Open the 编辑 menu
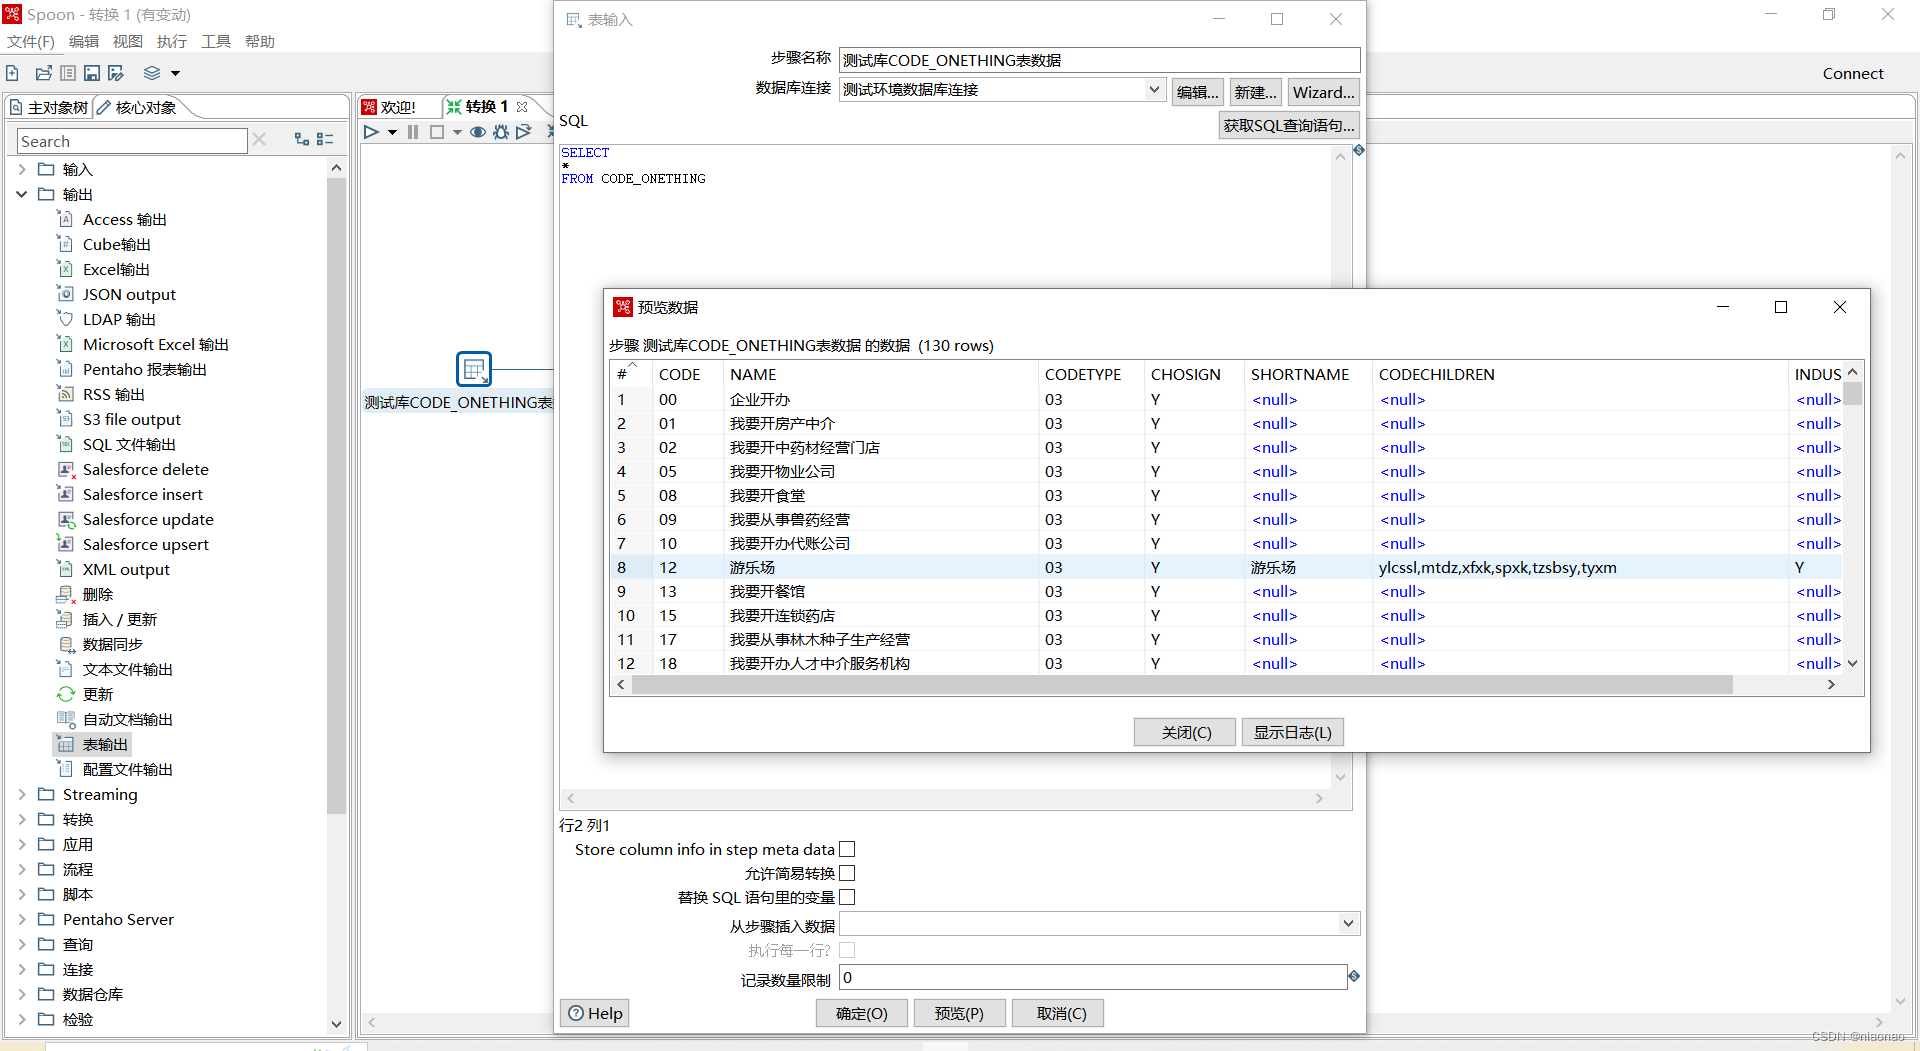This screenshot has height=1051, width=1920. 84,41
